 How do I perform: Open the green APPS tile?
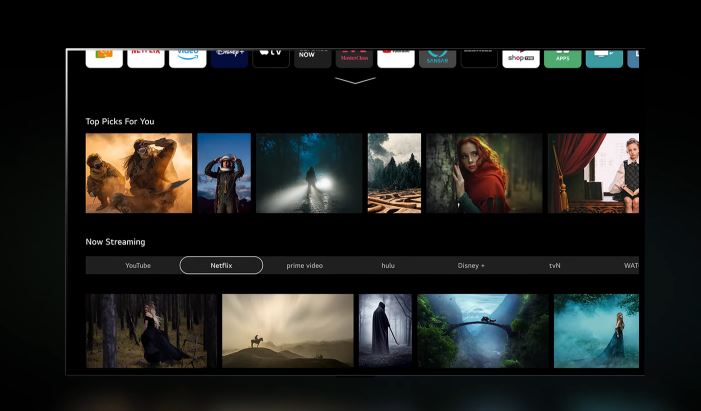pyautogui.click(x=562, y=57)
